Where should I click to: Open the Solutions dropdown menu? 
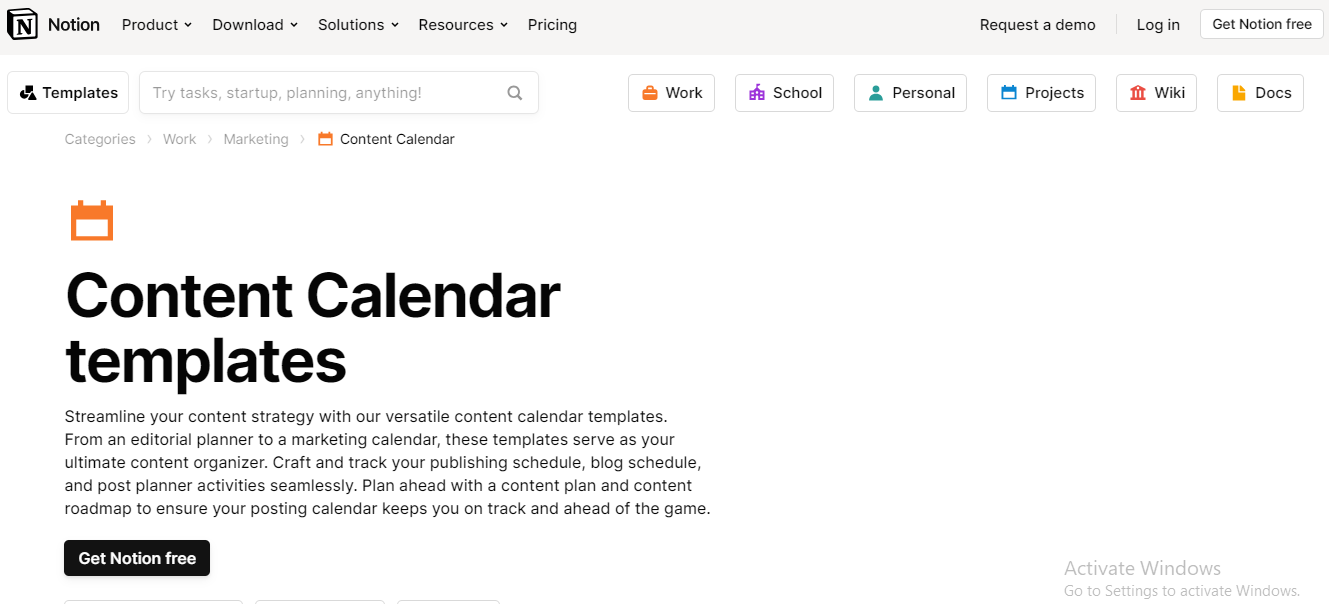(358, 25)
